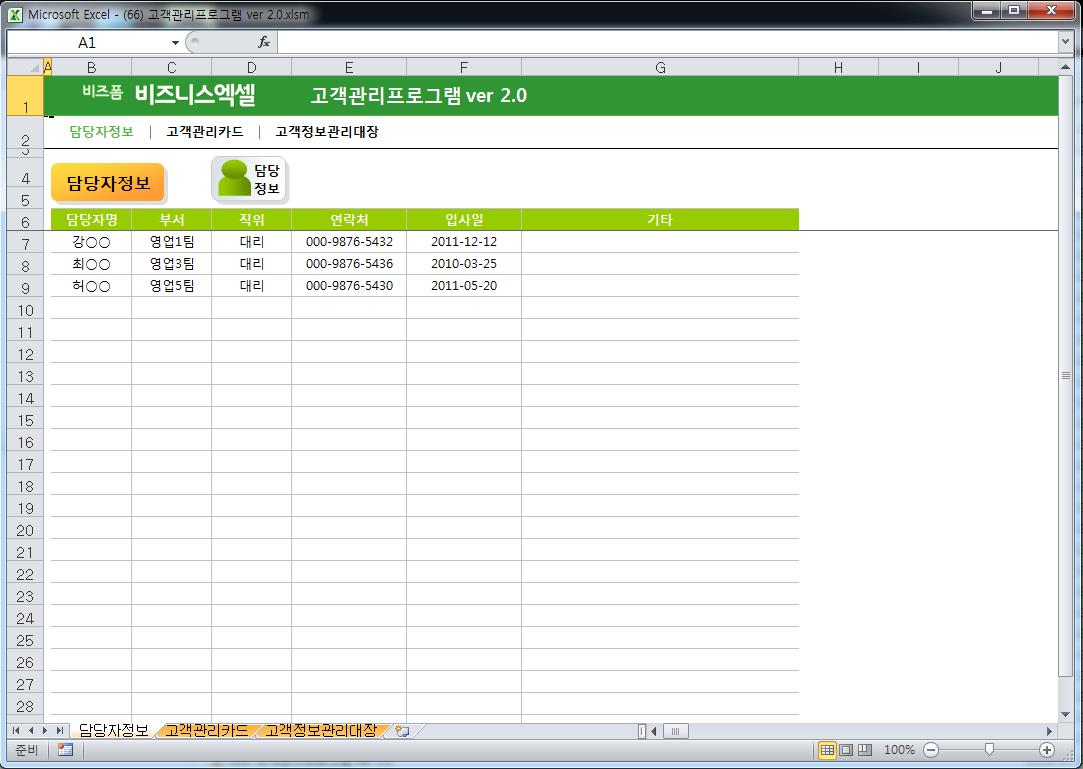This screenshot has width=1083, height=769.
Task: Click the 고객정보관리대장 navigation link
Action: click(x=327, y=132)
